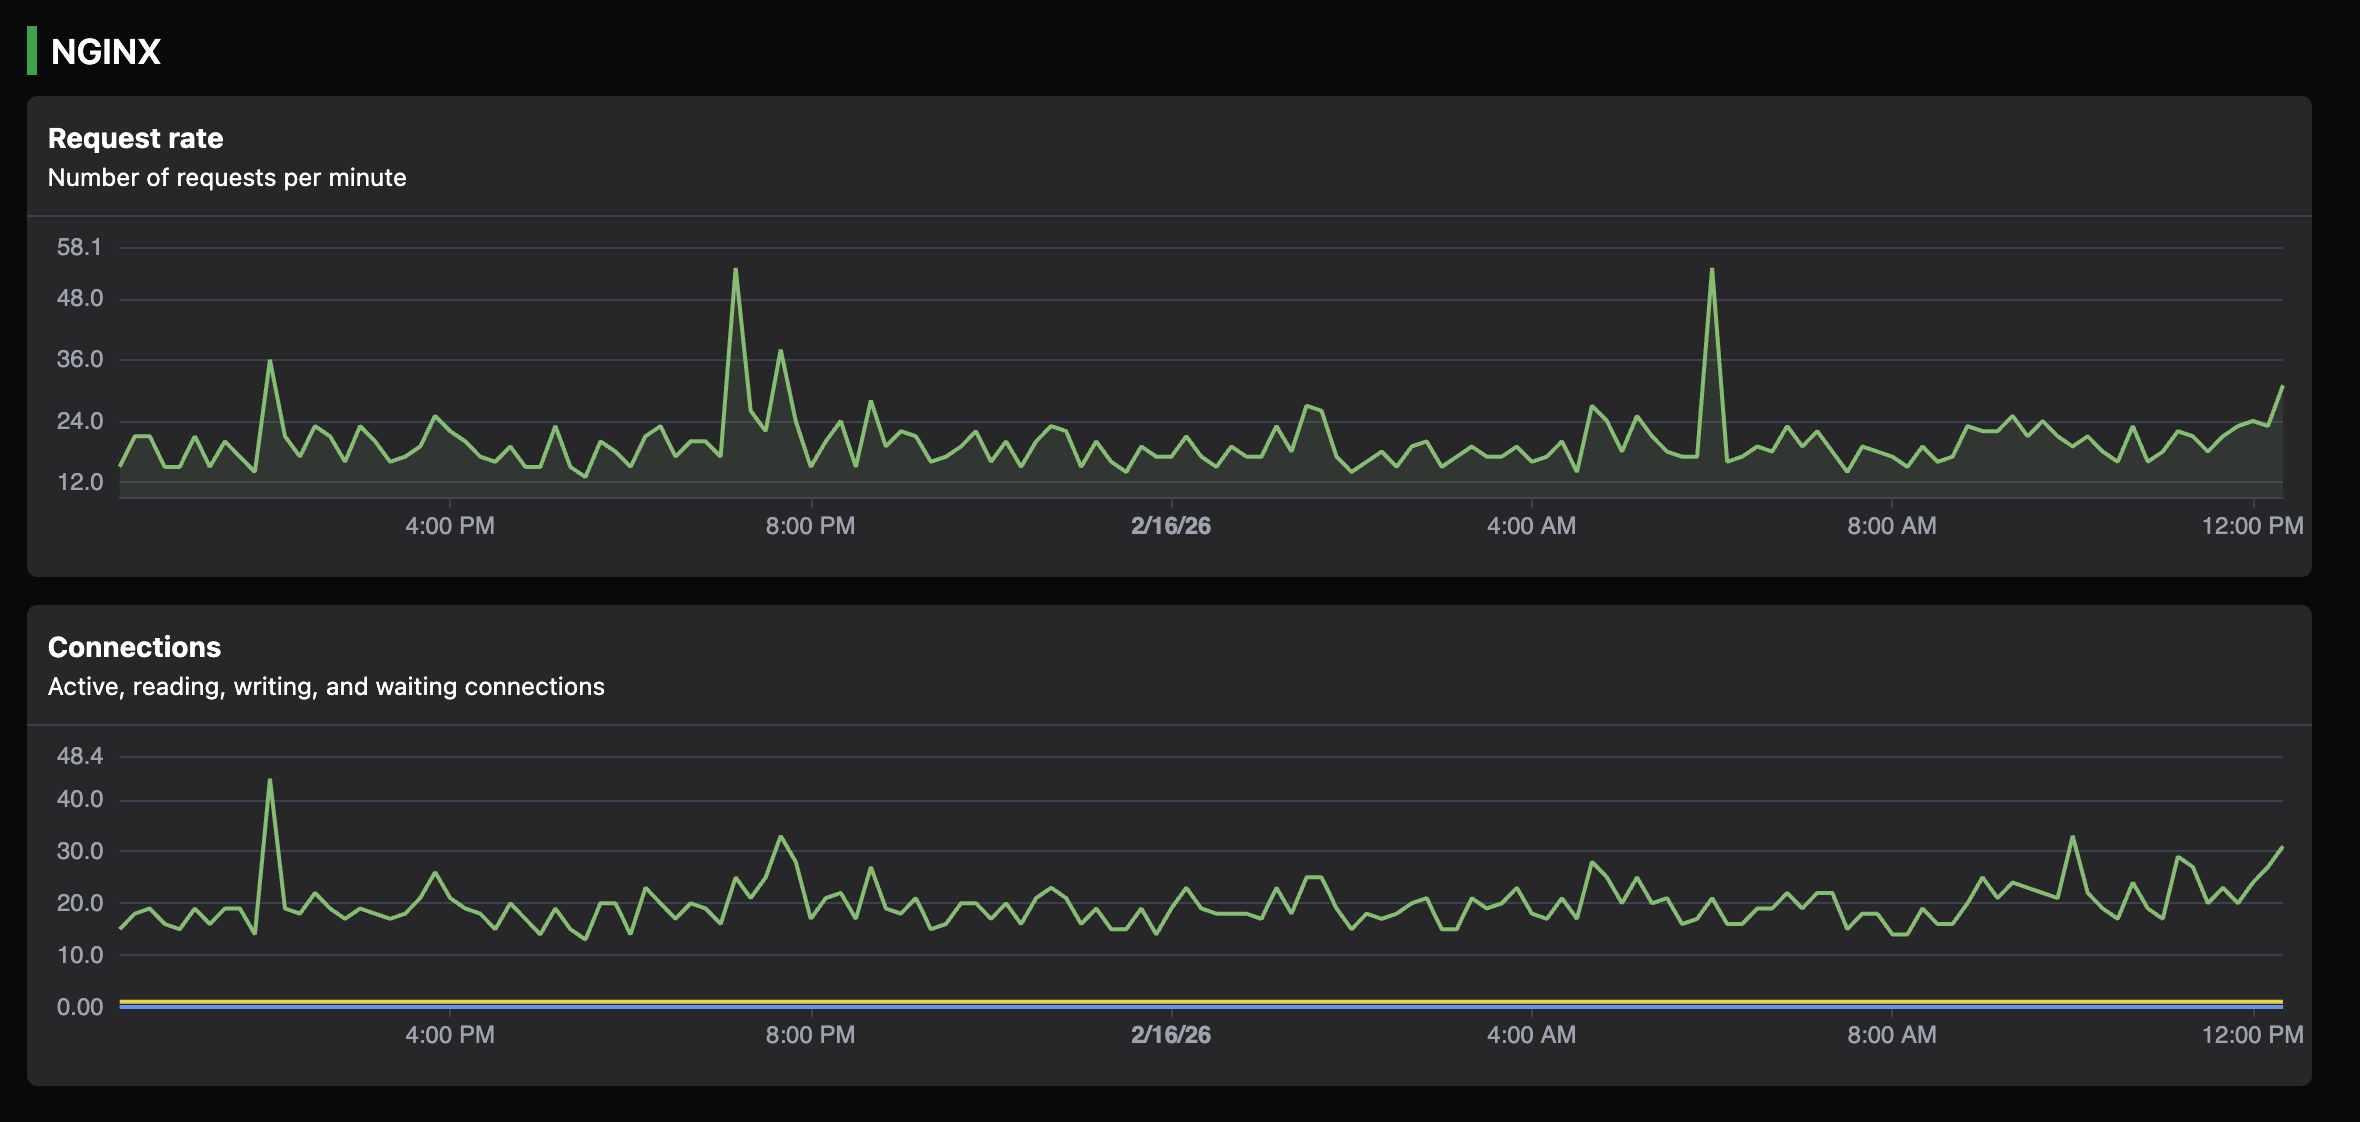Click the 4:00 AM label on Connections chart
The image size is (2360, 1122).
coord(1531,1035)
